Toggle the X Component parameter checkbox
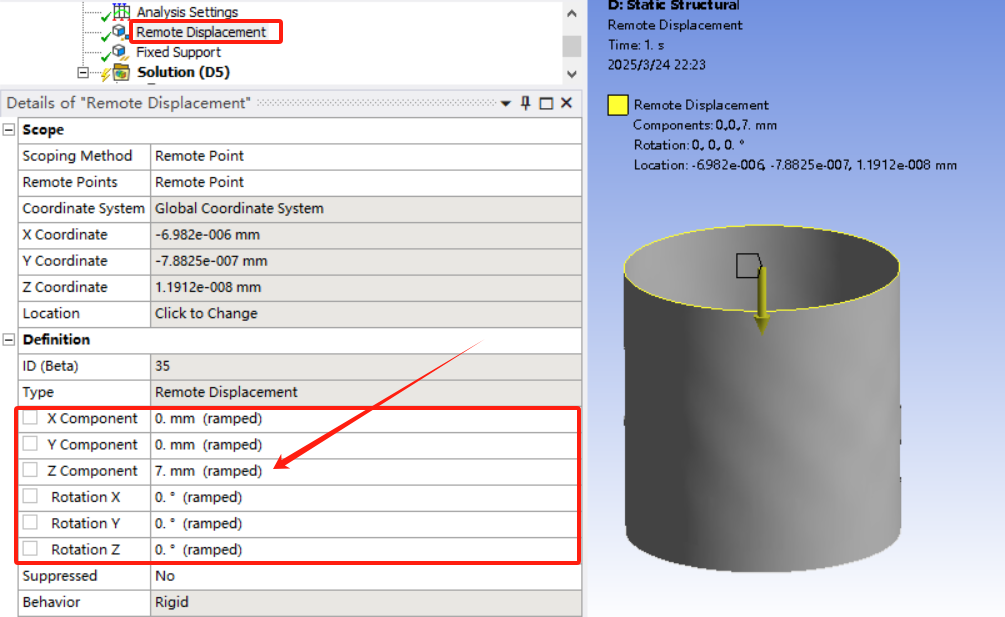 (30, 418)
